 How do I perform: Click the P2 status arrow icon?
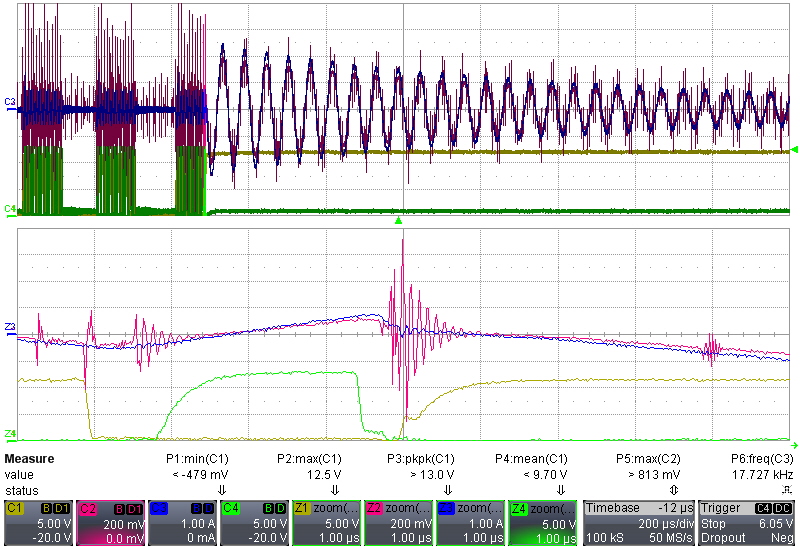coord(335,490)
